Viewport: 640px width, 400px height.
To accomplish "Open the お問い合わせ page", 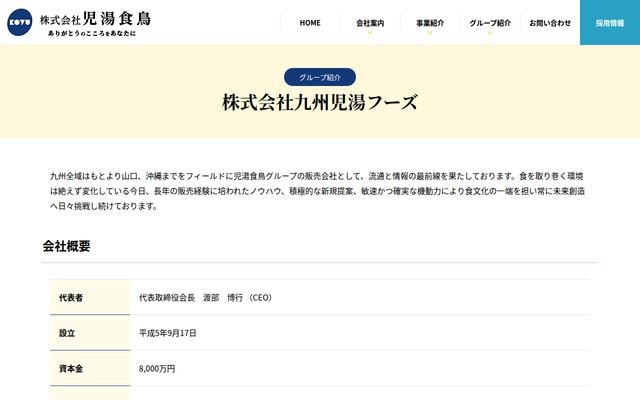I will [x=550, y=23].
